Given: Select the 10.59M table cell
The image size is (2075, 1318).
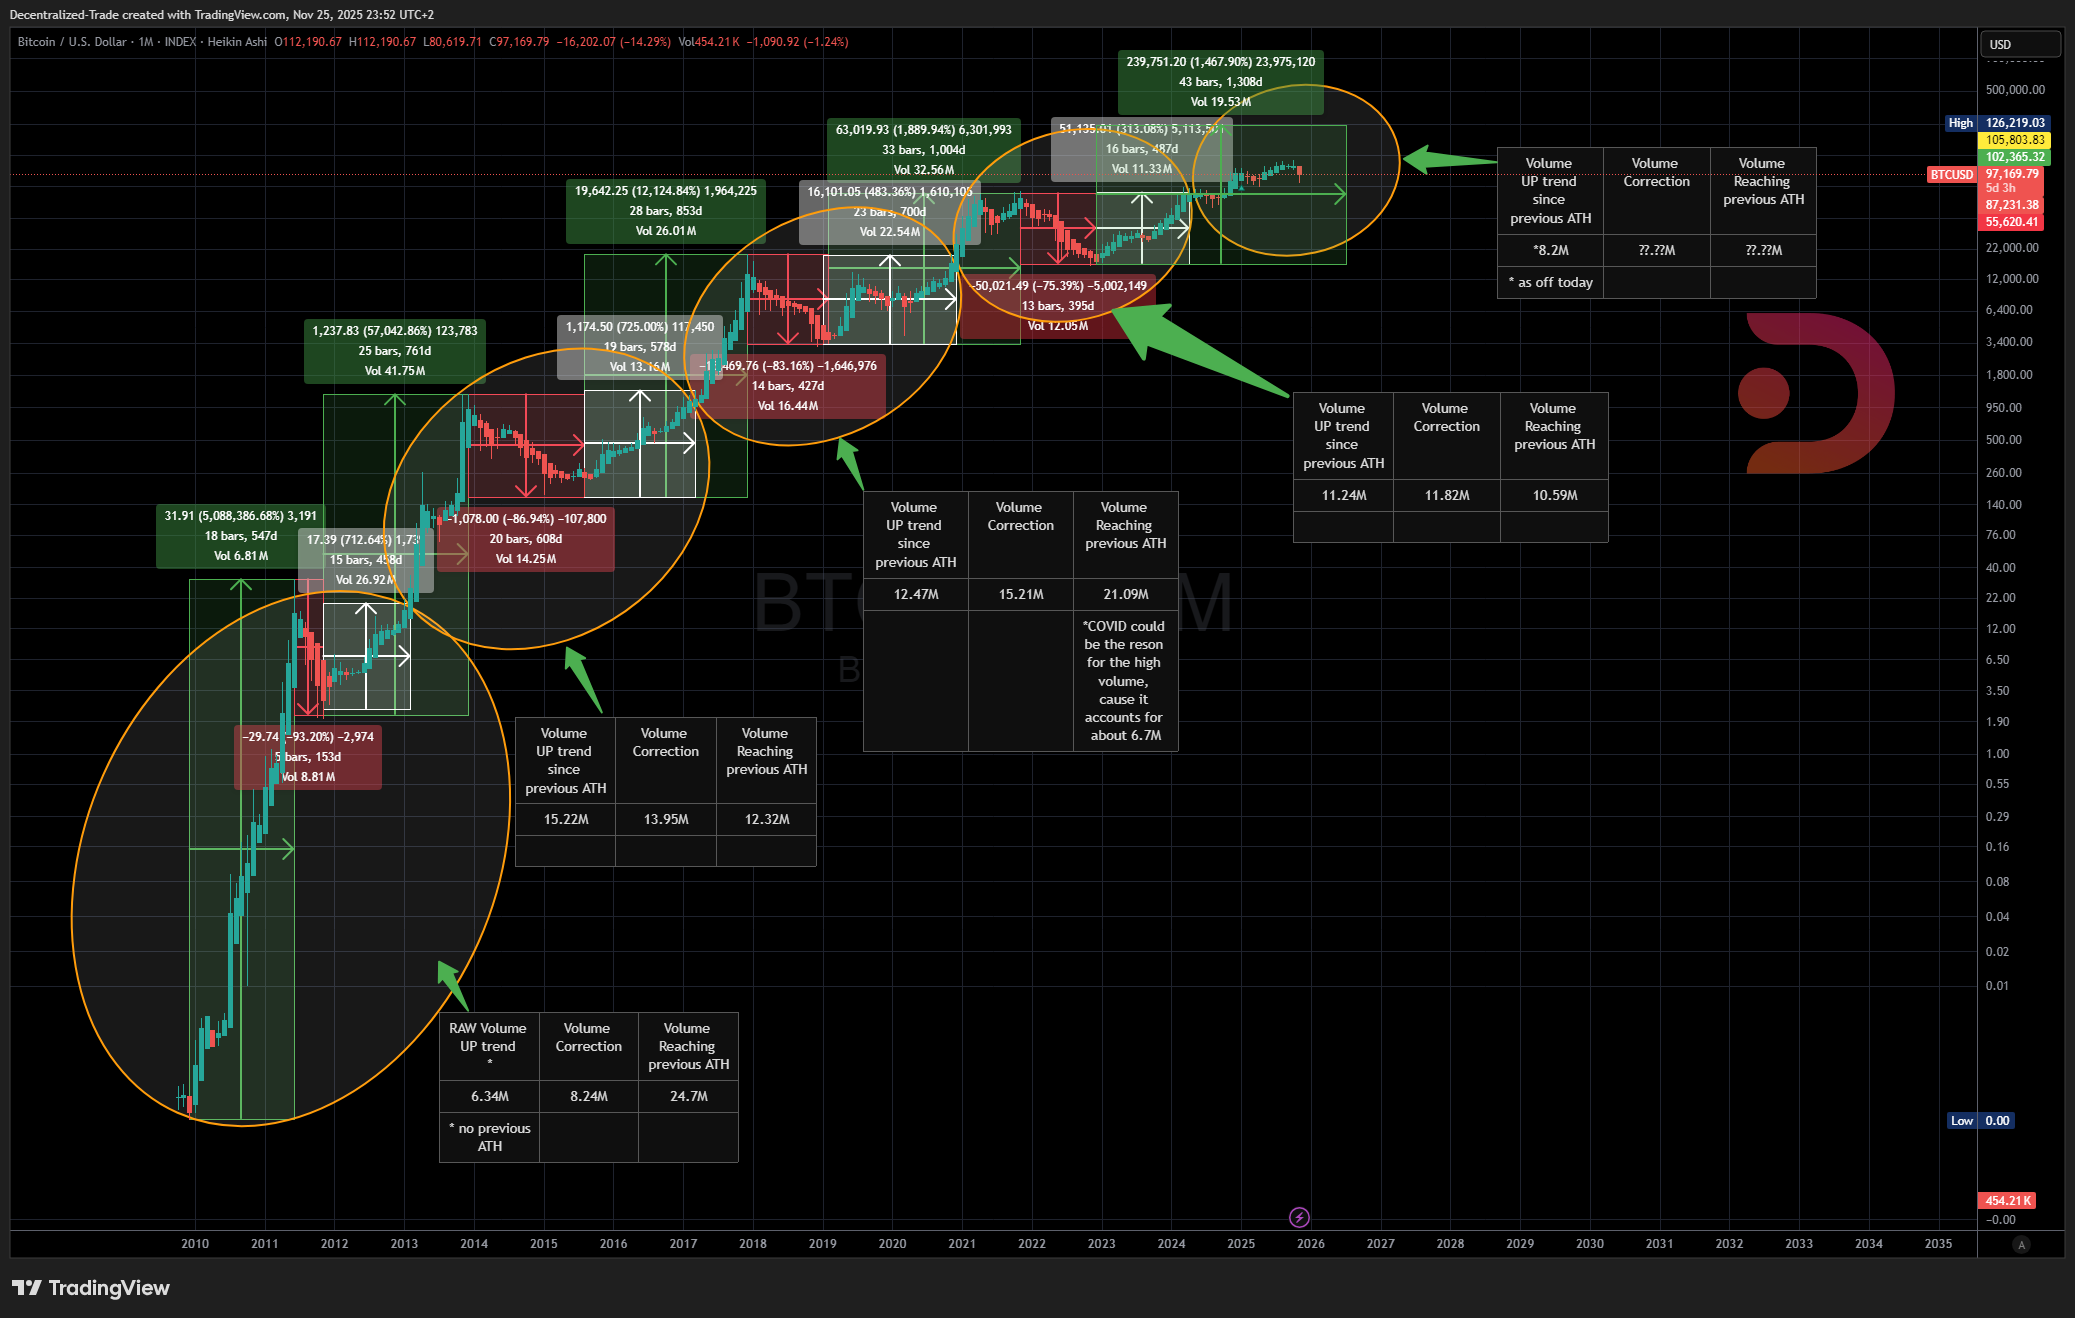Looking at the screenshot, I should click(1555, 496).
